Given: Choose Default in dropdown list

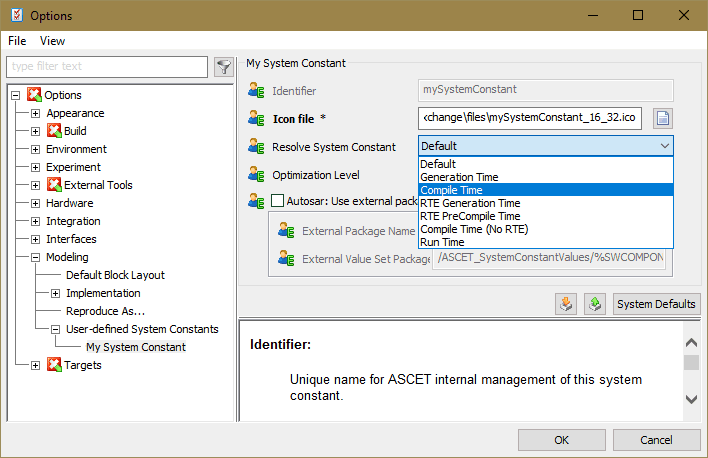Looking at the screenshot, I should click(546, 164).
